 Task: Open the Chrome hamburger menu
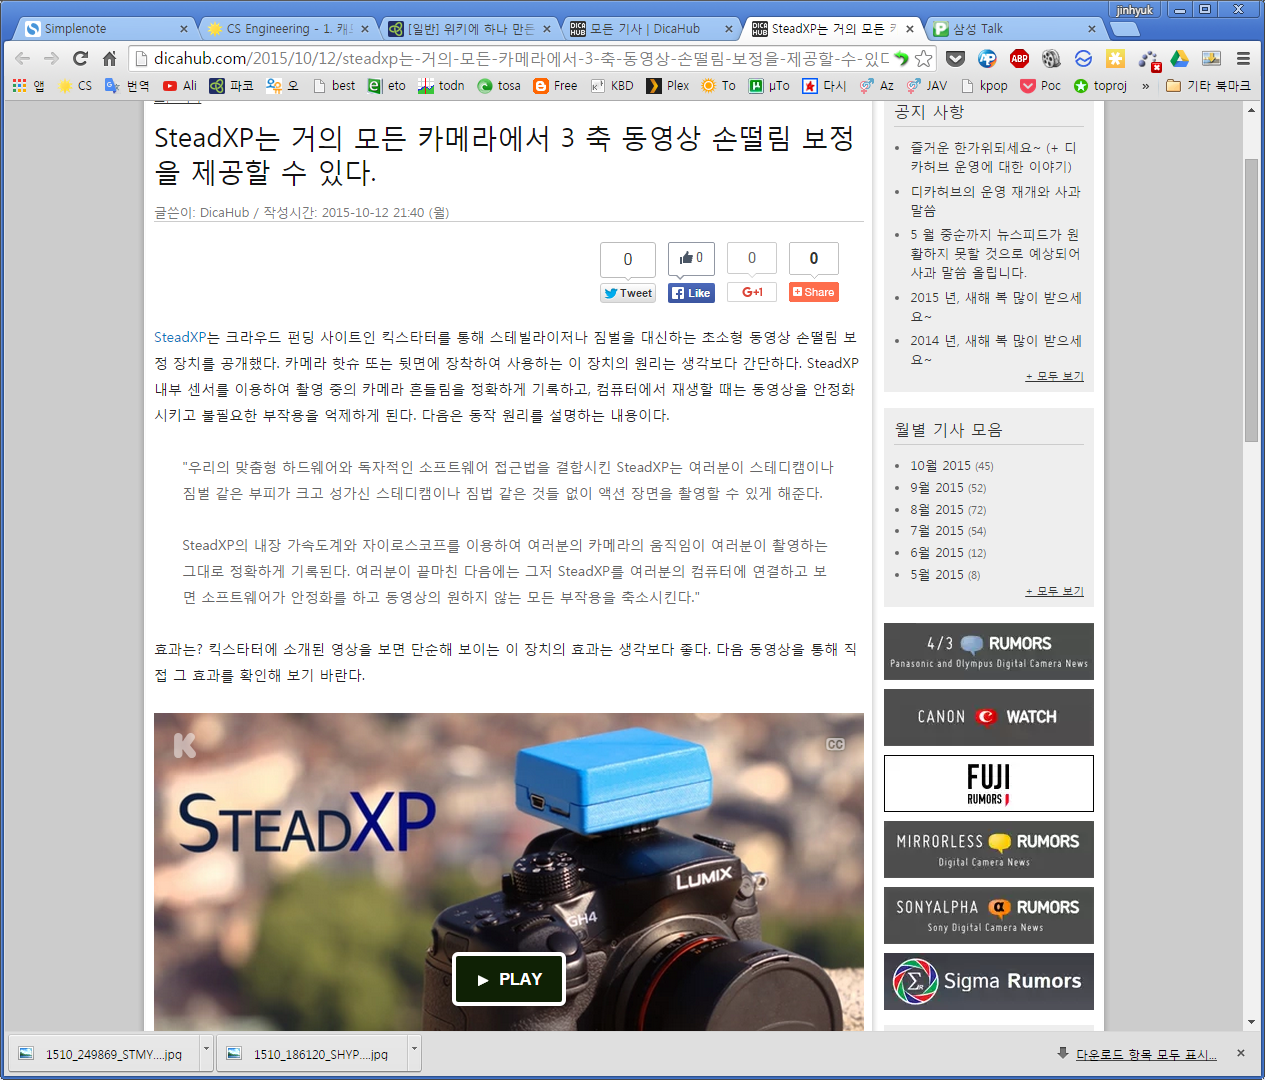1243,59
